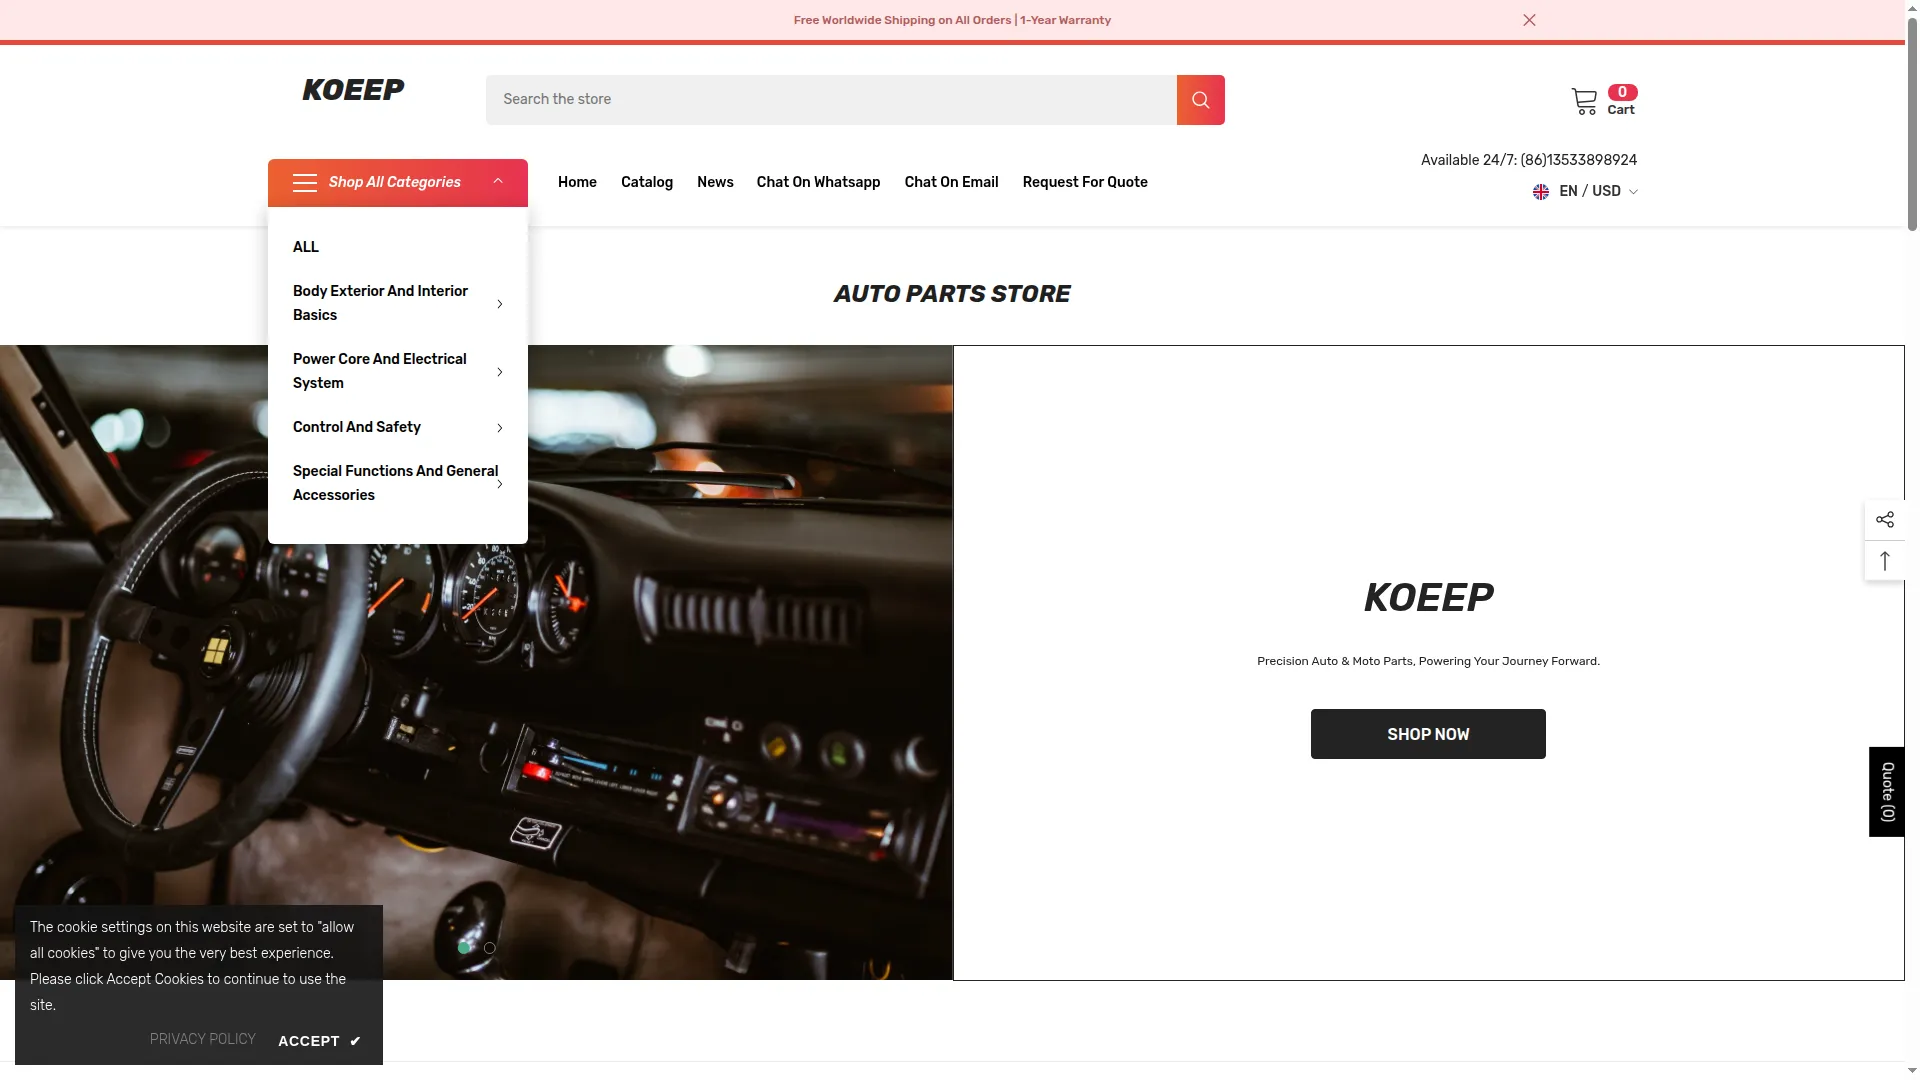The width and height of the screenshot is (1920, 1080).
Task: Expand Power Core And Electrical System submenu
Action: coord(499,371)
